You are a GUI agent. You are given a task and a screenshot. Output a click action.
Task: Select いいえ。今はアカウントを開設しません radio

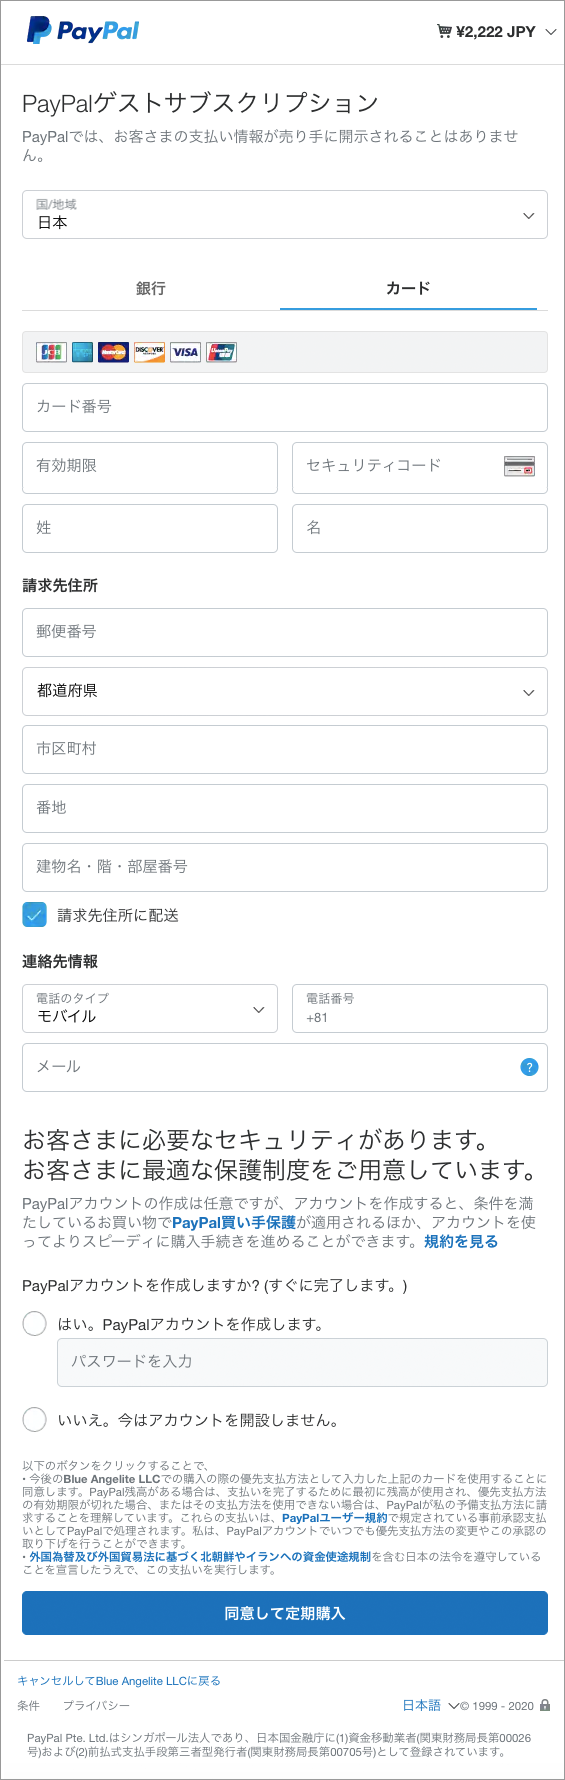tap(35, 1419)
